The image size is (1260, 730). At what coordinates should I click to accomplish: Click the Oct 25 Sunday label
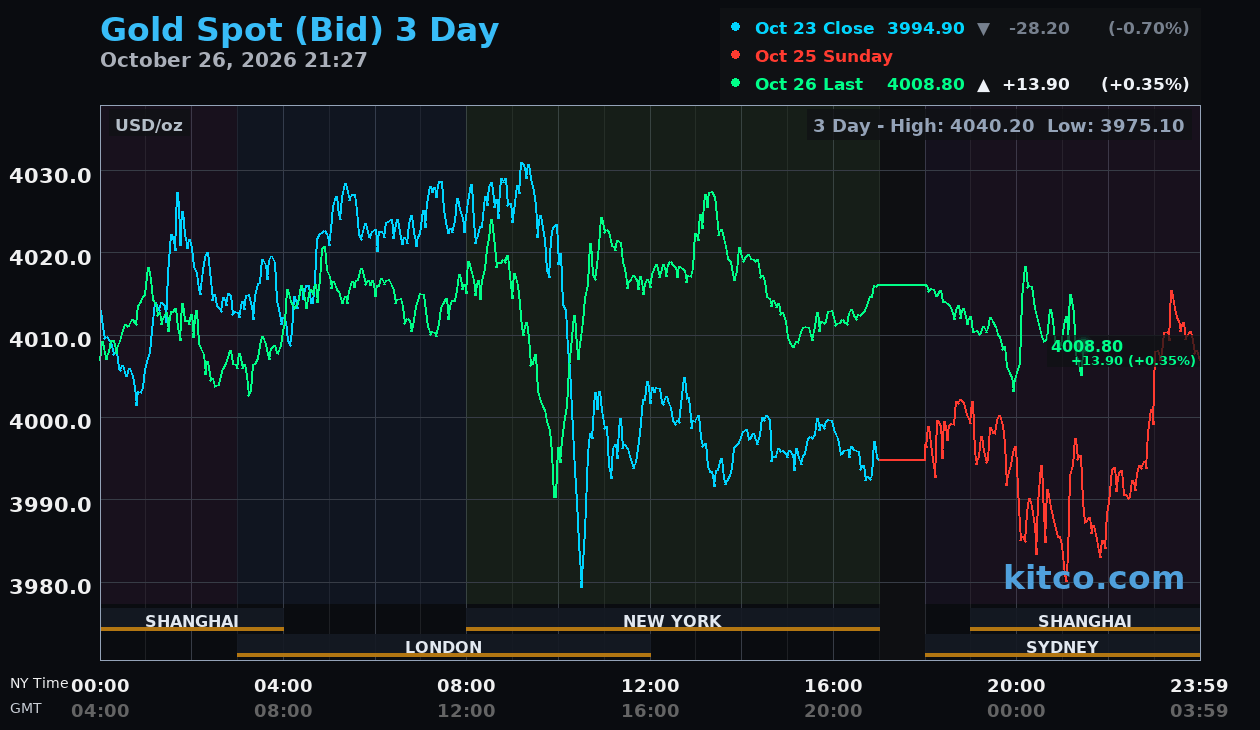coord(824,56)
